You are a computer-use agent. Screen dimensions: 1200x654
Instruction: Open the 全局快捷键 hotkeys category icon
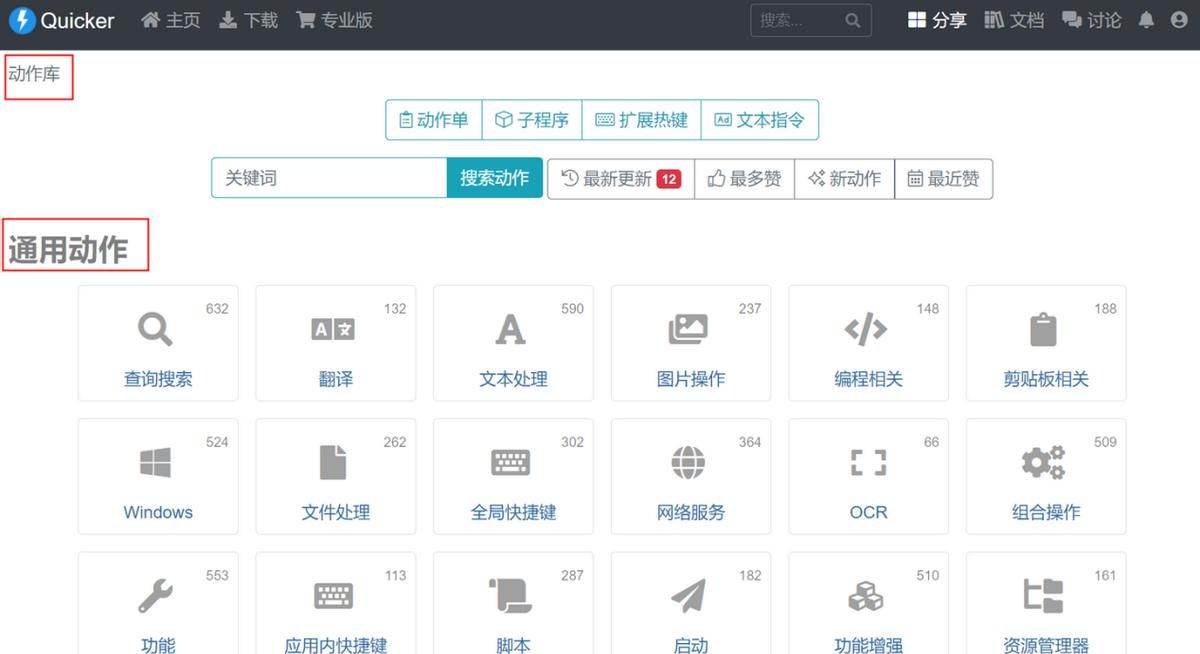512,462
